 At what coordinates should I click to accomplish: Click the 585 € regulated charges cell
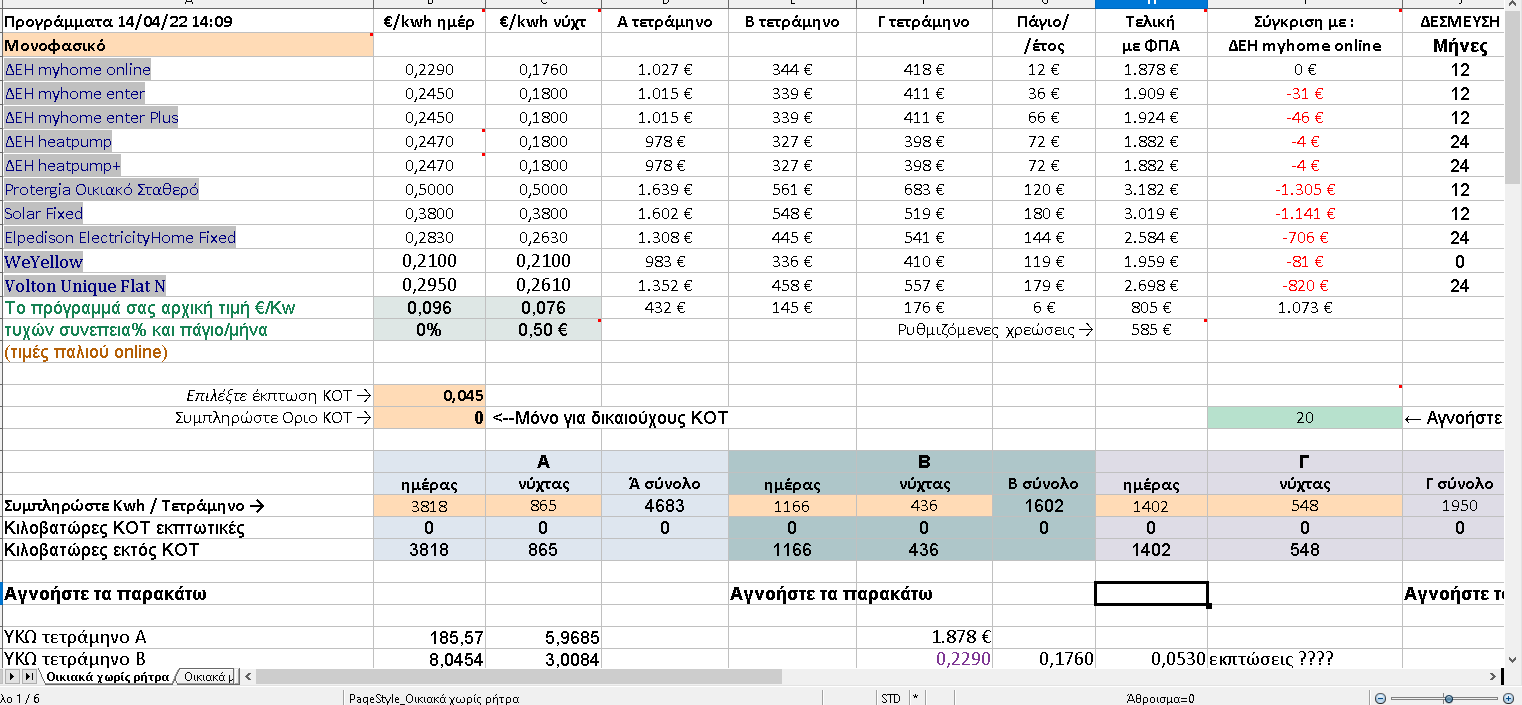pos(1151,329)
